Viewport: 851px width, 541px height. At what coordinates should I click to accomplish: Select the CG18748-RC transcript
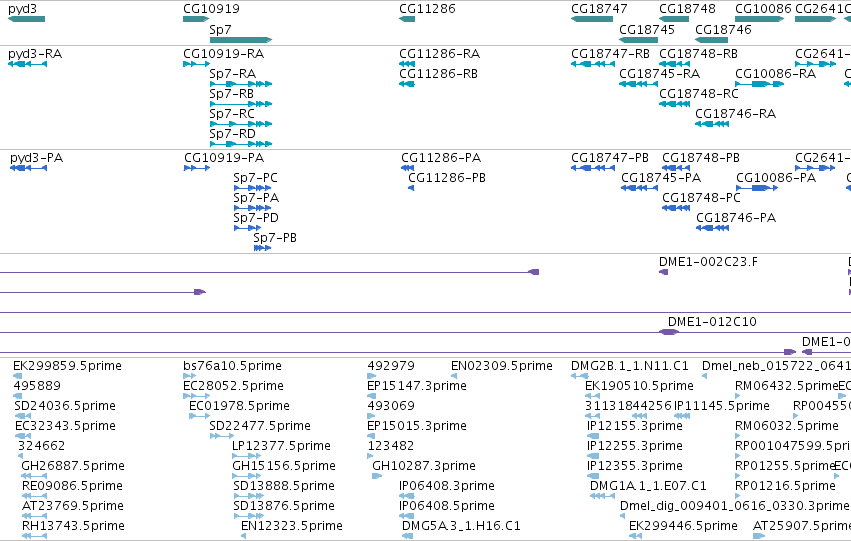coord(674,104)
